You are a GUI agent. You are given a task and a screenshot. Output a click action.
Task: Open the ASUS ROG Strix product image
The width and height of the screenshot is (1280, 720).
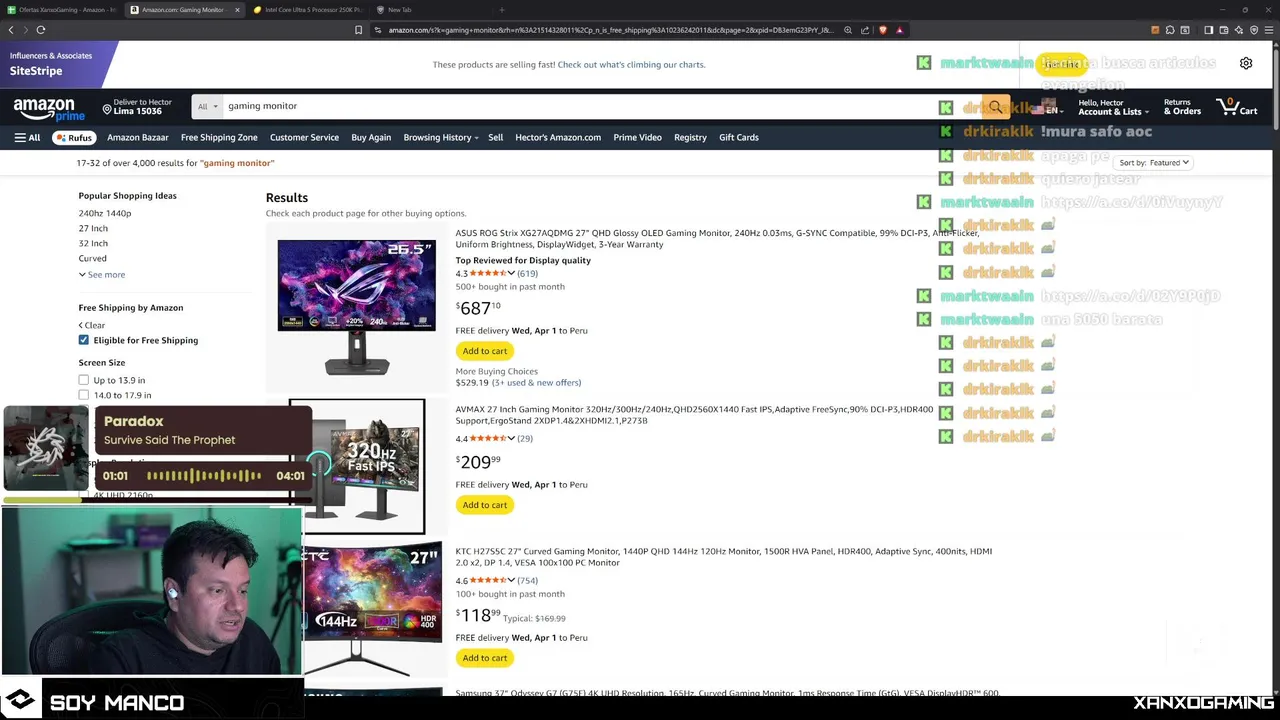click(x=356, y=307)
